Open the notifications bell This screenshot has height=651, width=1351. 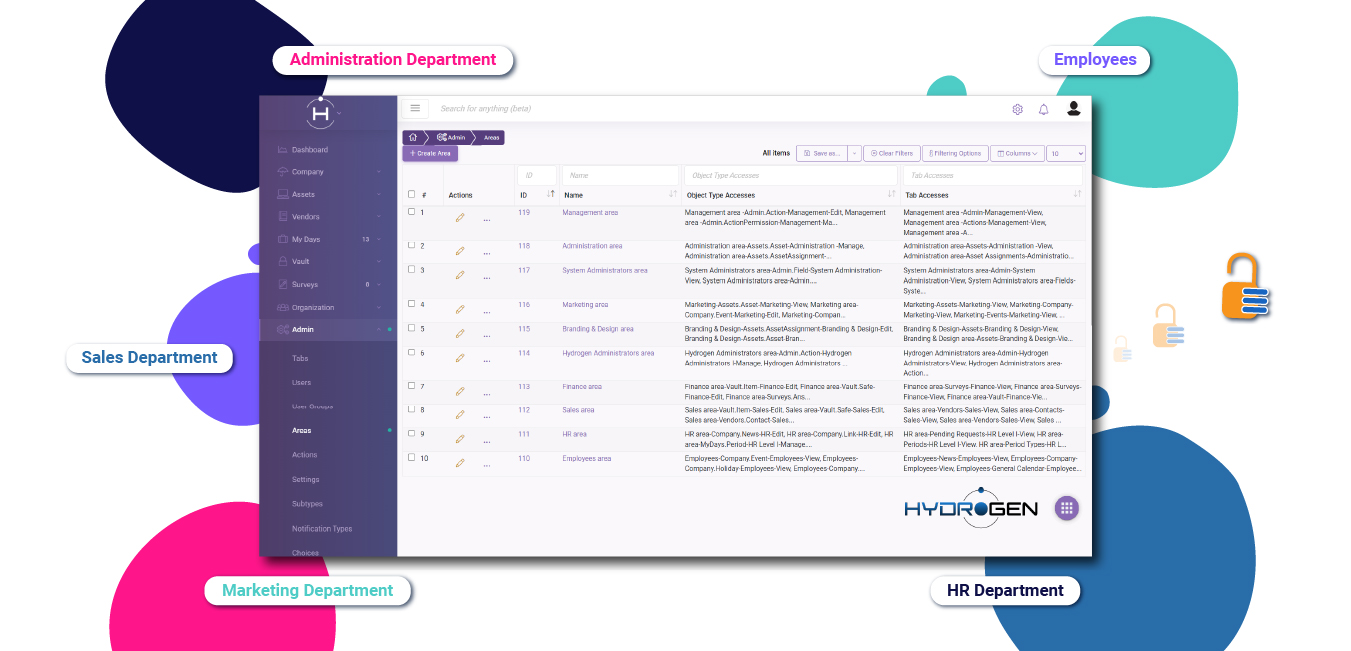click(1043, 109)
